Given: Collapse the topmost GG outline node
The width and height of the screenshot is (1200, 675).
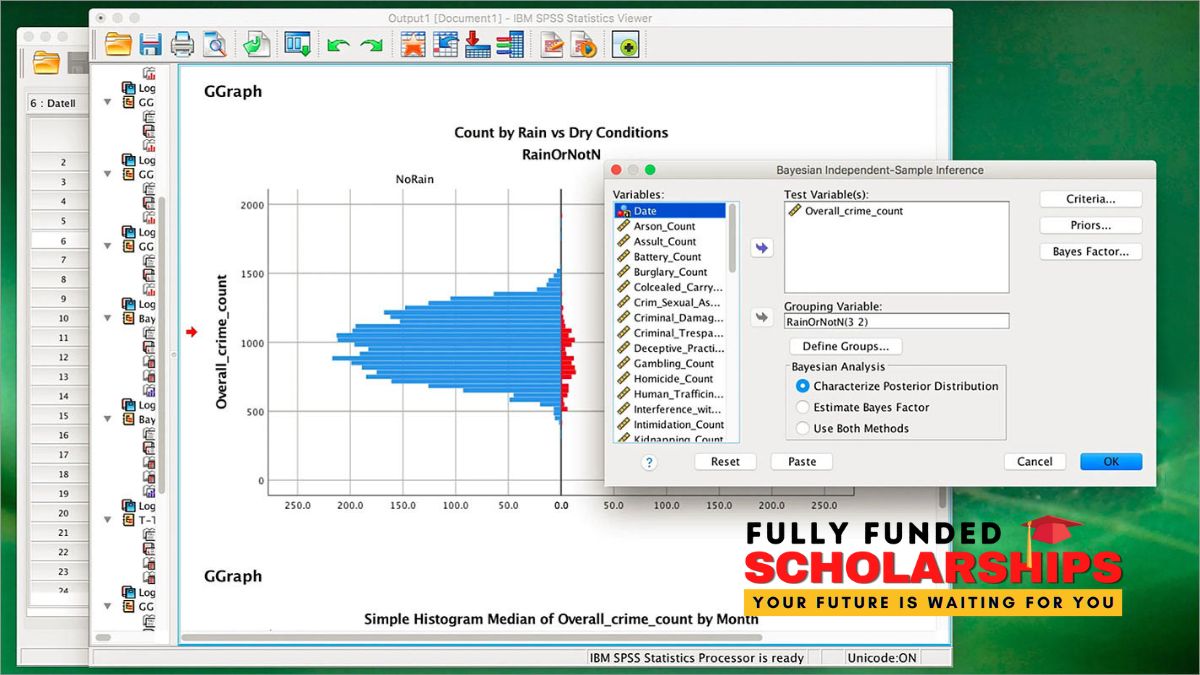Looking at the screenshot, I should [107, 102].
